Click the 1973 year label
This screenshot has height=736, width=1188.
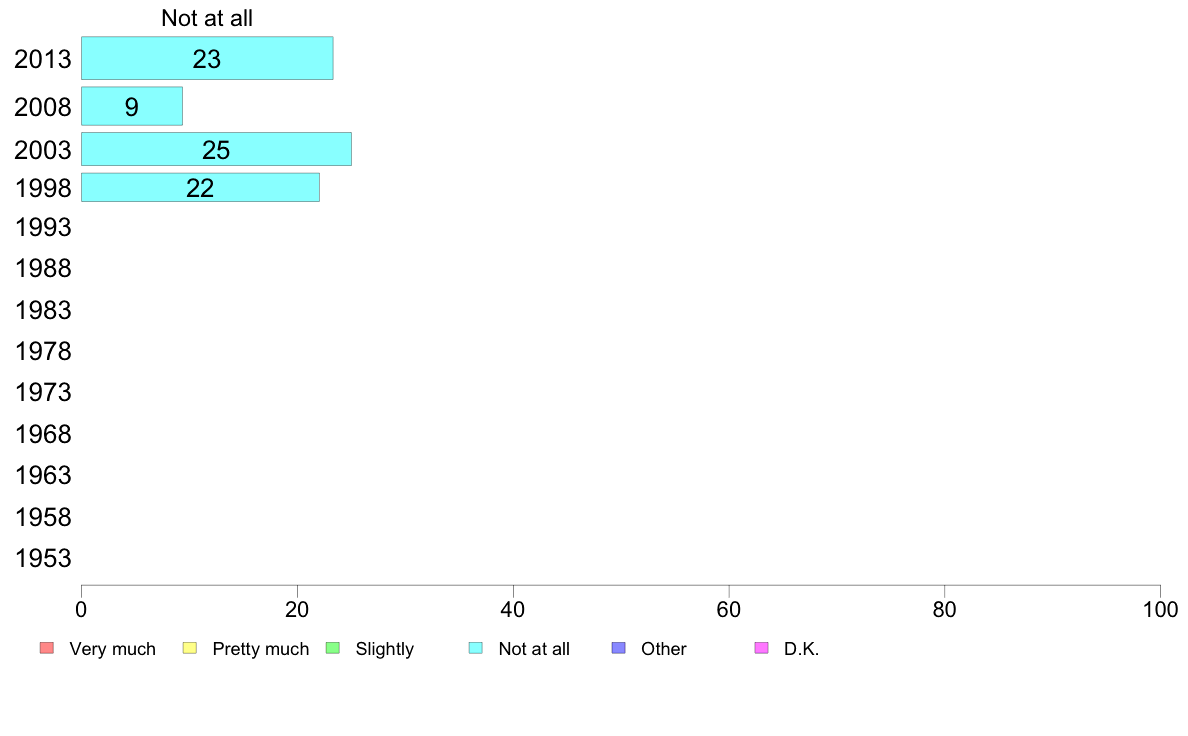pos(43,393)
